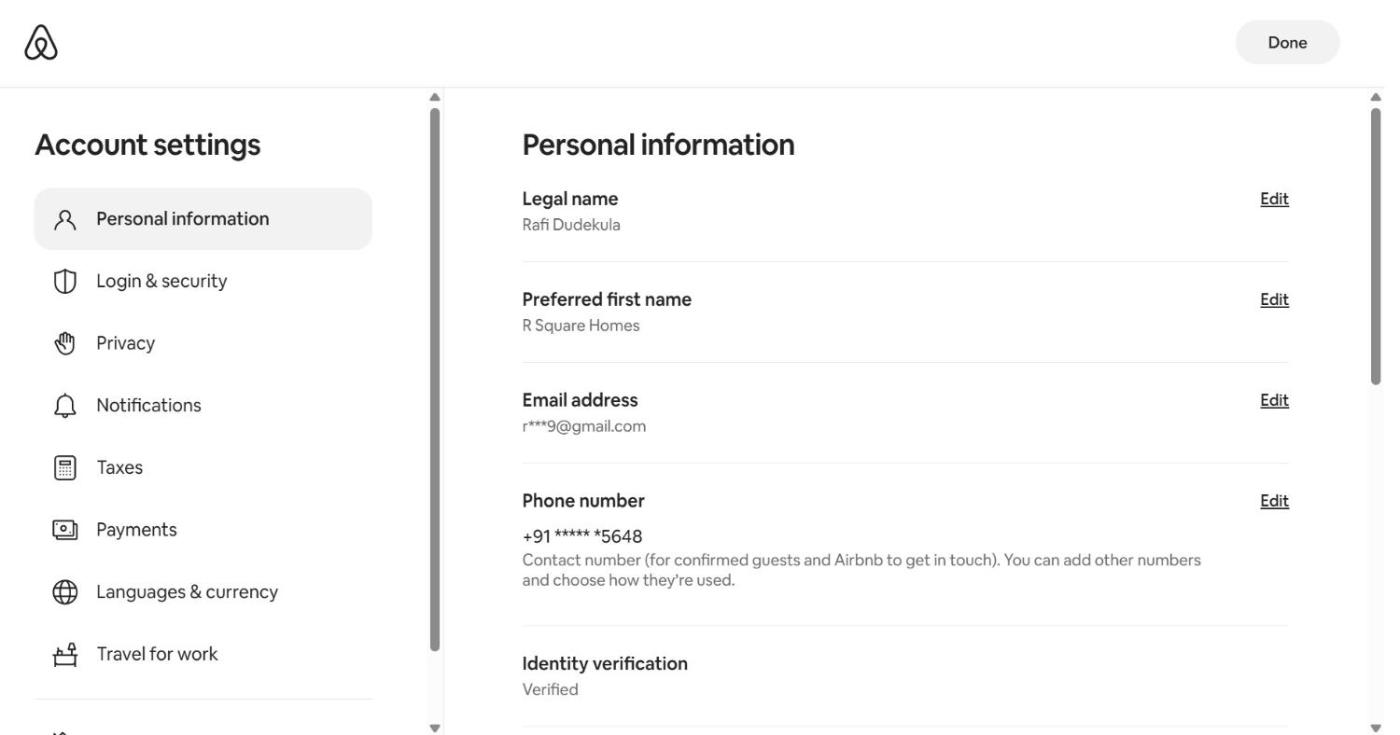Click the person icon beside Personal information

point(65,219)
